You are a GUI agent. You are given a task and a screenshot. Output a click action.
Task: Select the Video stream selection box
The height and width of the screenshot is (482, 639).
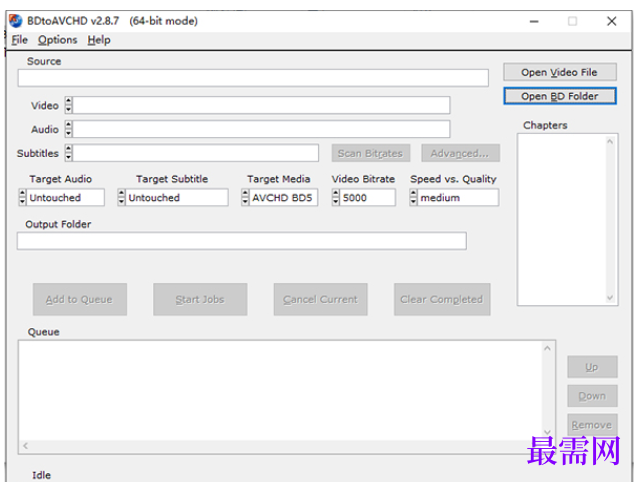(261, 105)
